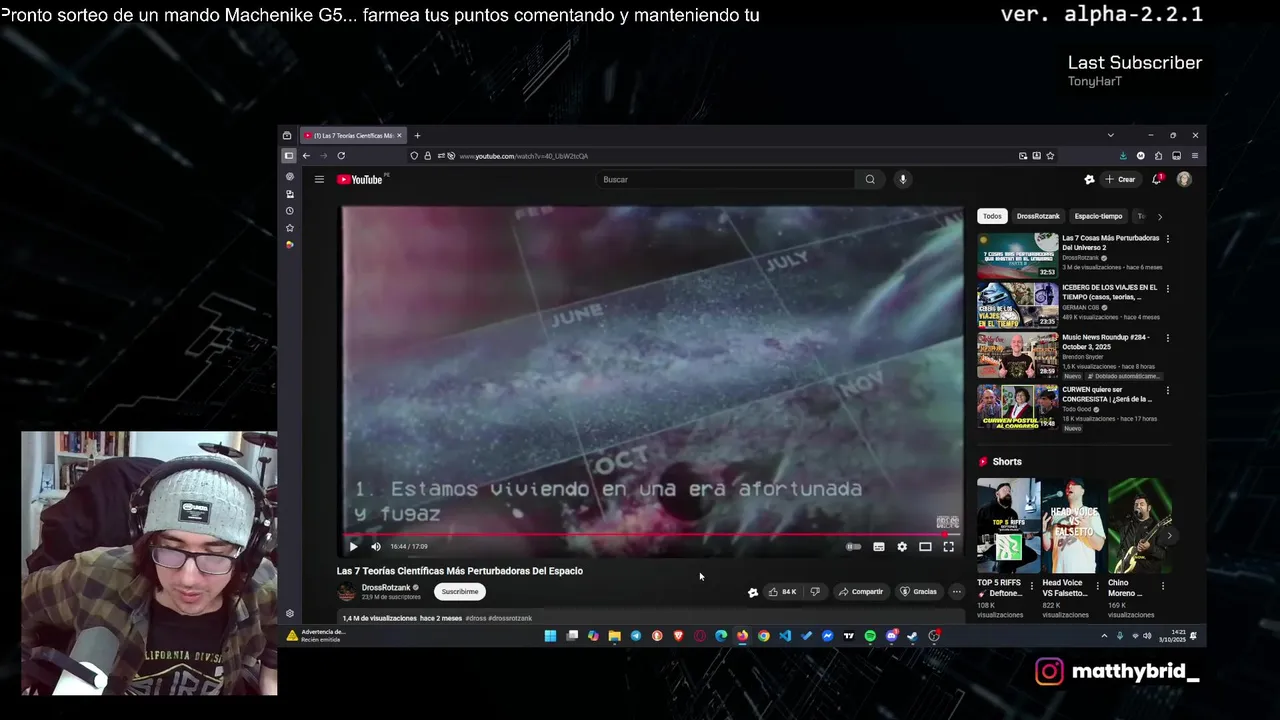Open options for Music News Roundup video
1280x720 pixels.
pos(1167,339)
